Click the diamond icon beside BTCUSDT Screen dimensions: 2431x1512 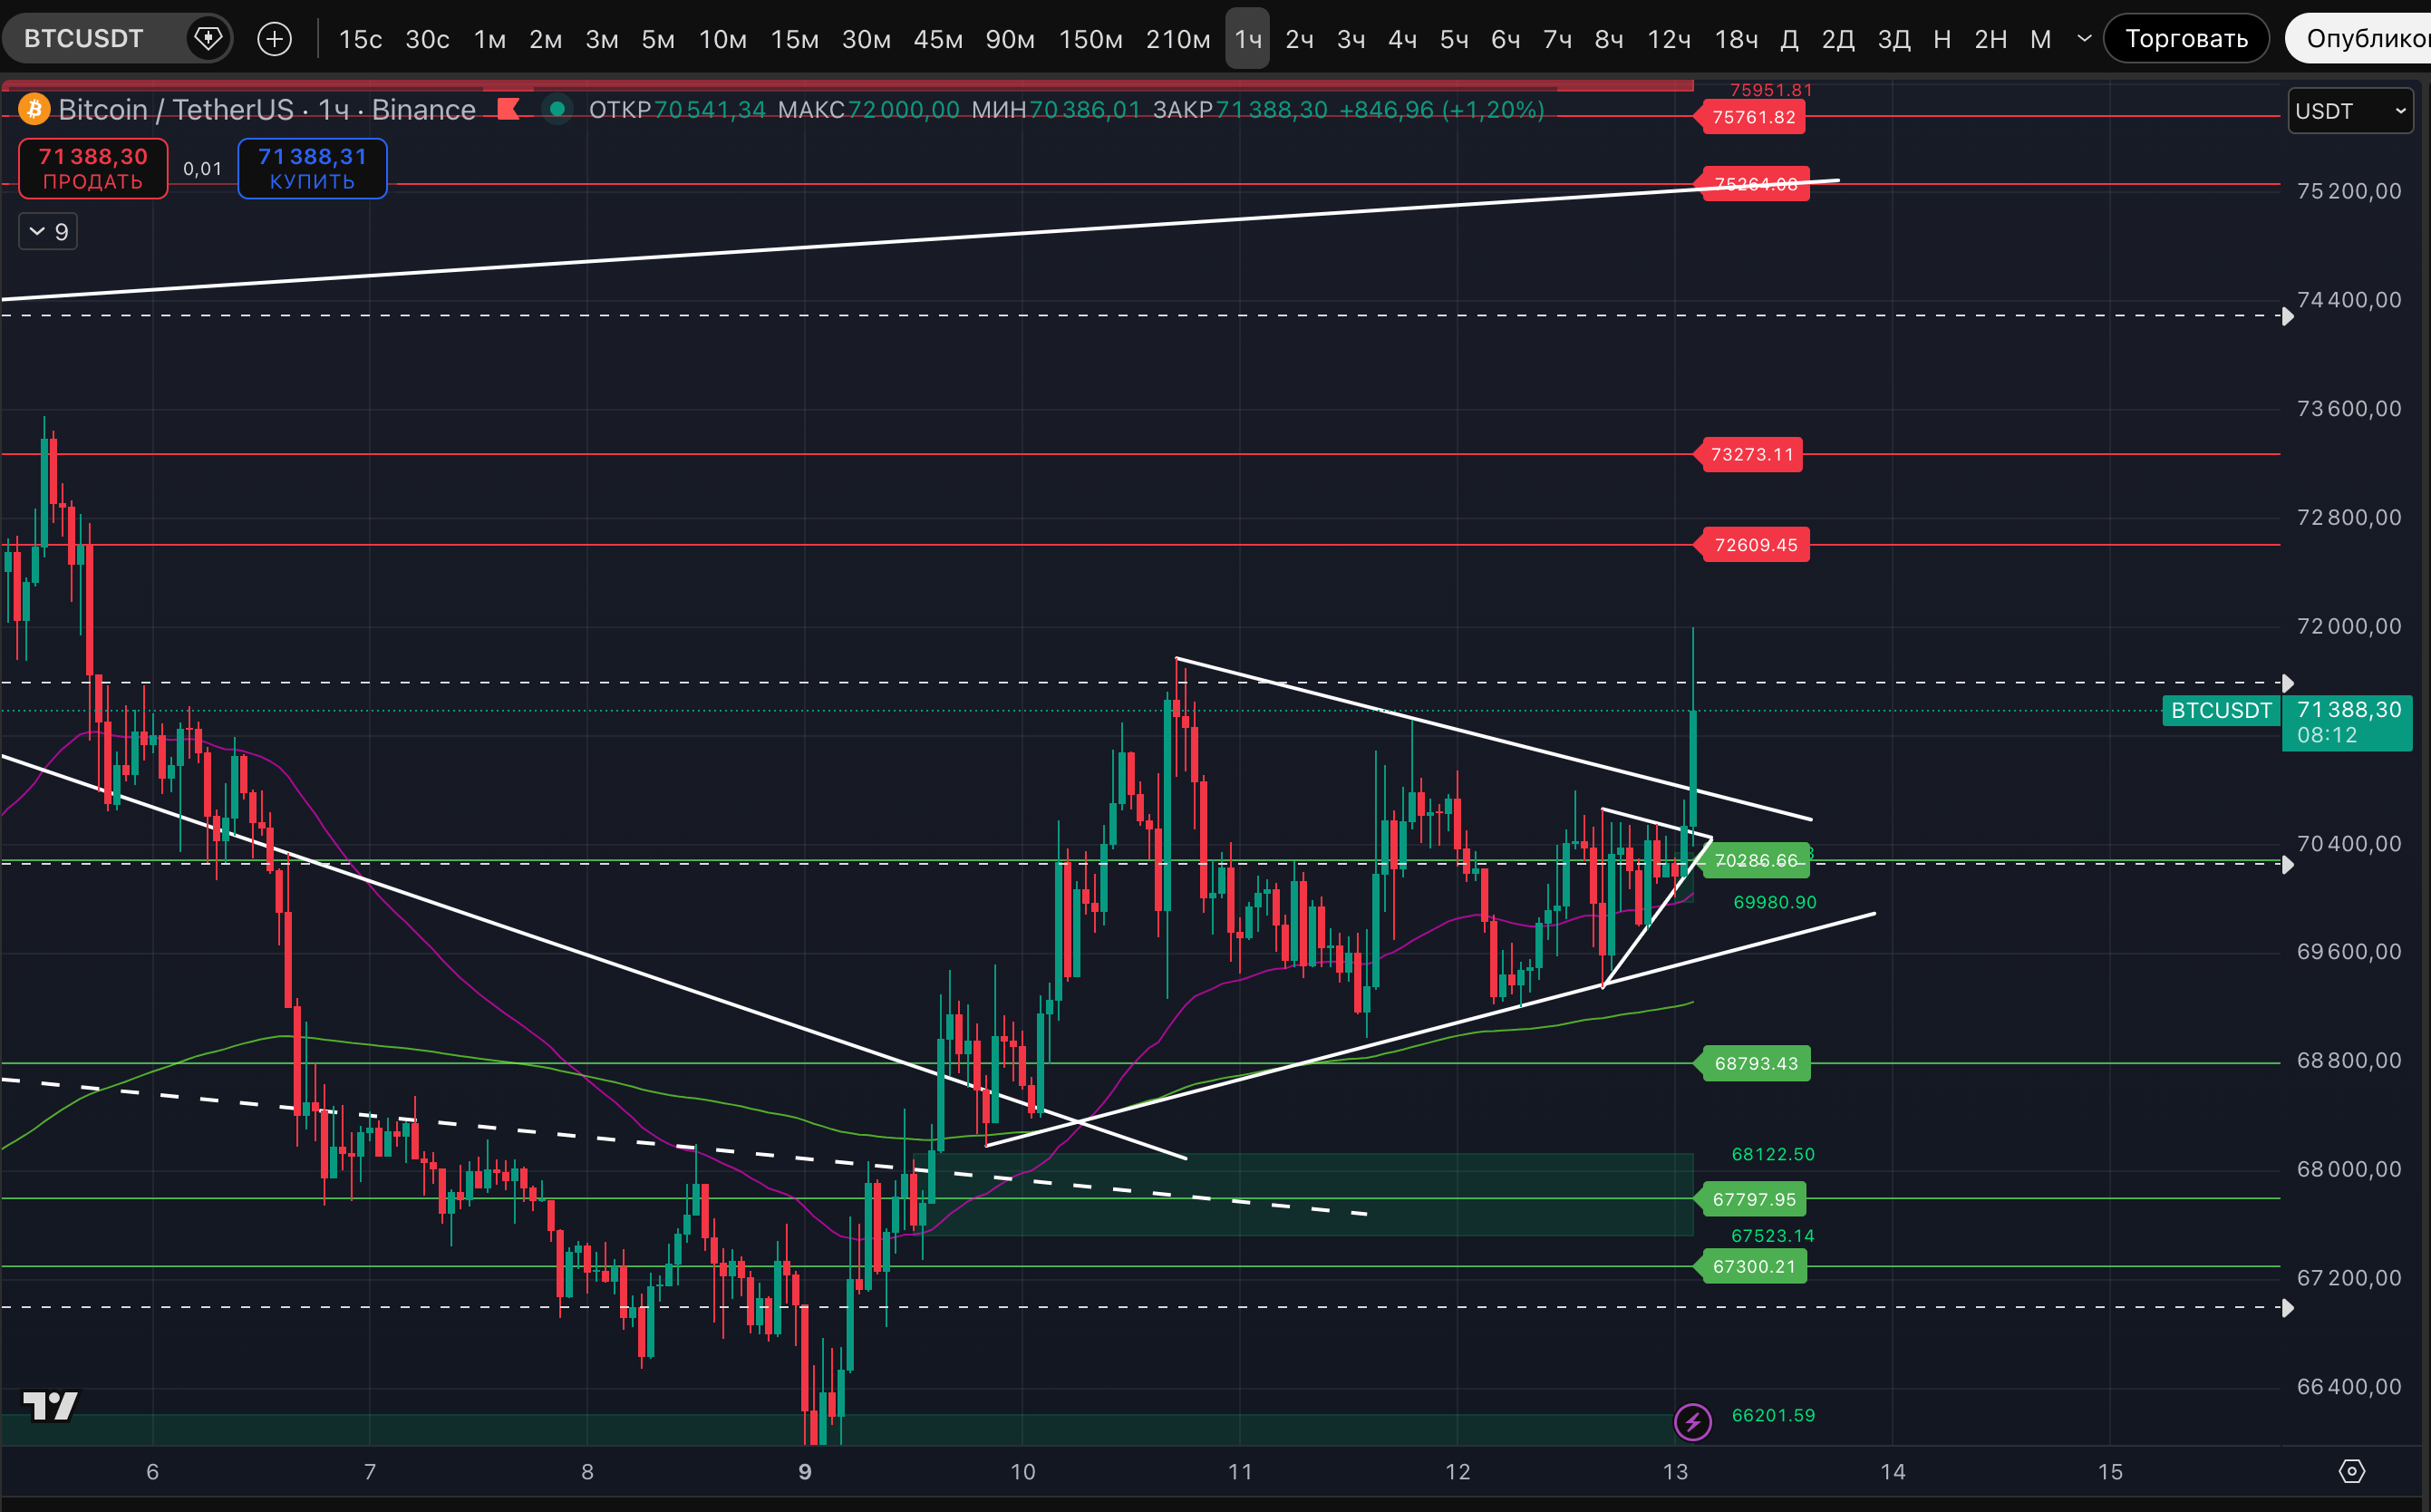click(x=208, y=39)
